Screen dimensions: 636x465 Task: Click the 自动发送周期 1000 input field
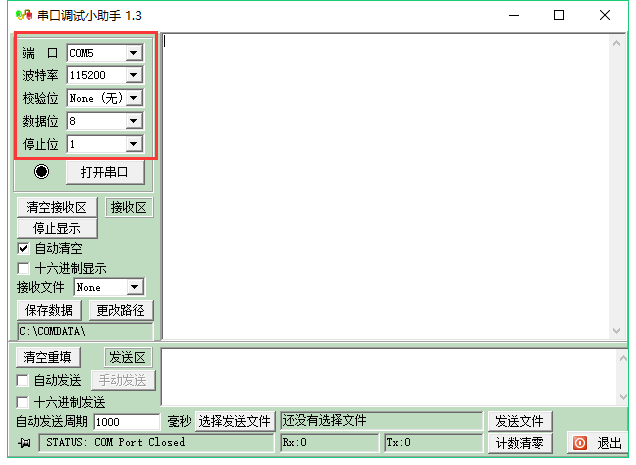coord(127,422)
